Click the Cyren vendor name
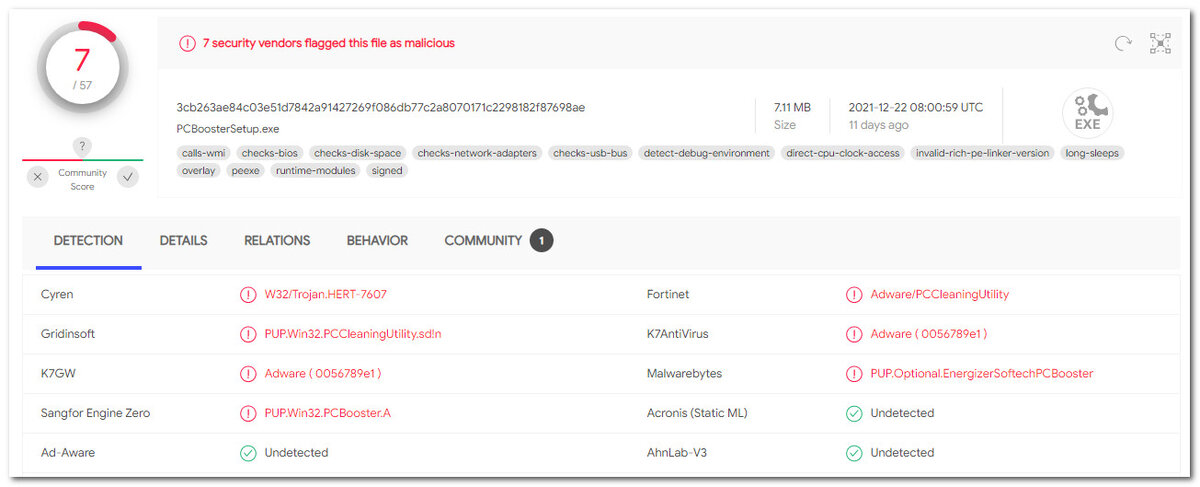This screenshot has width=1200, height=487. pyautogui.click(x=57, y=295)
